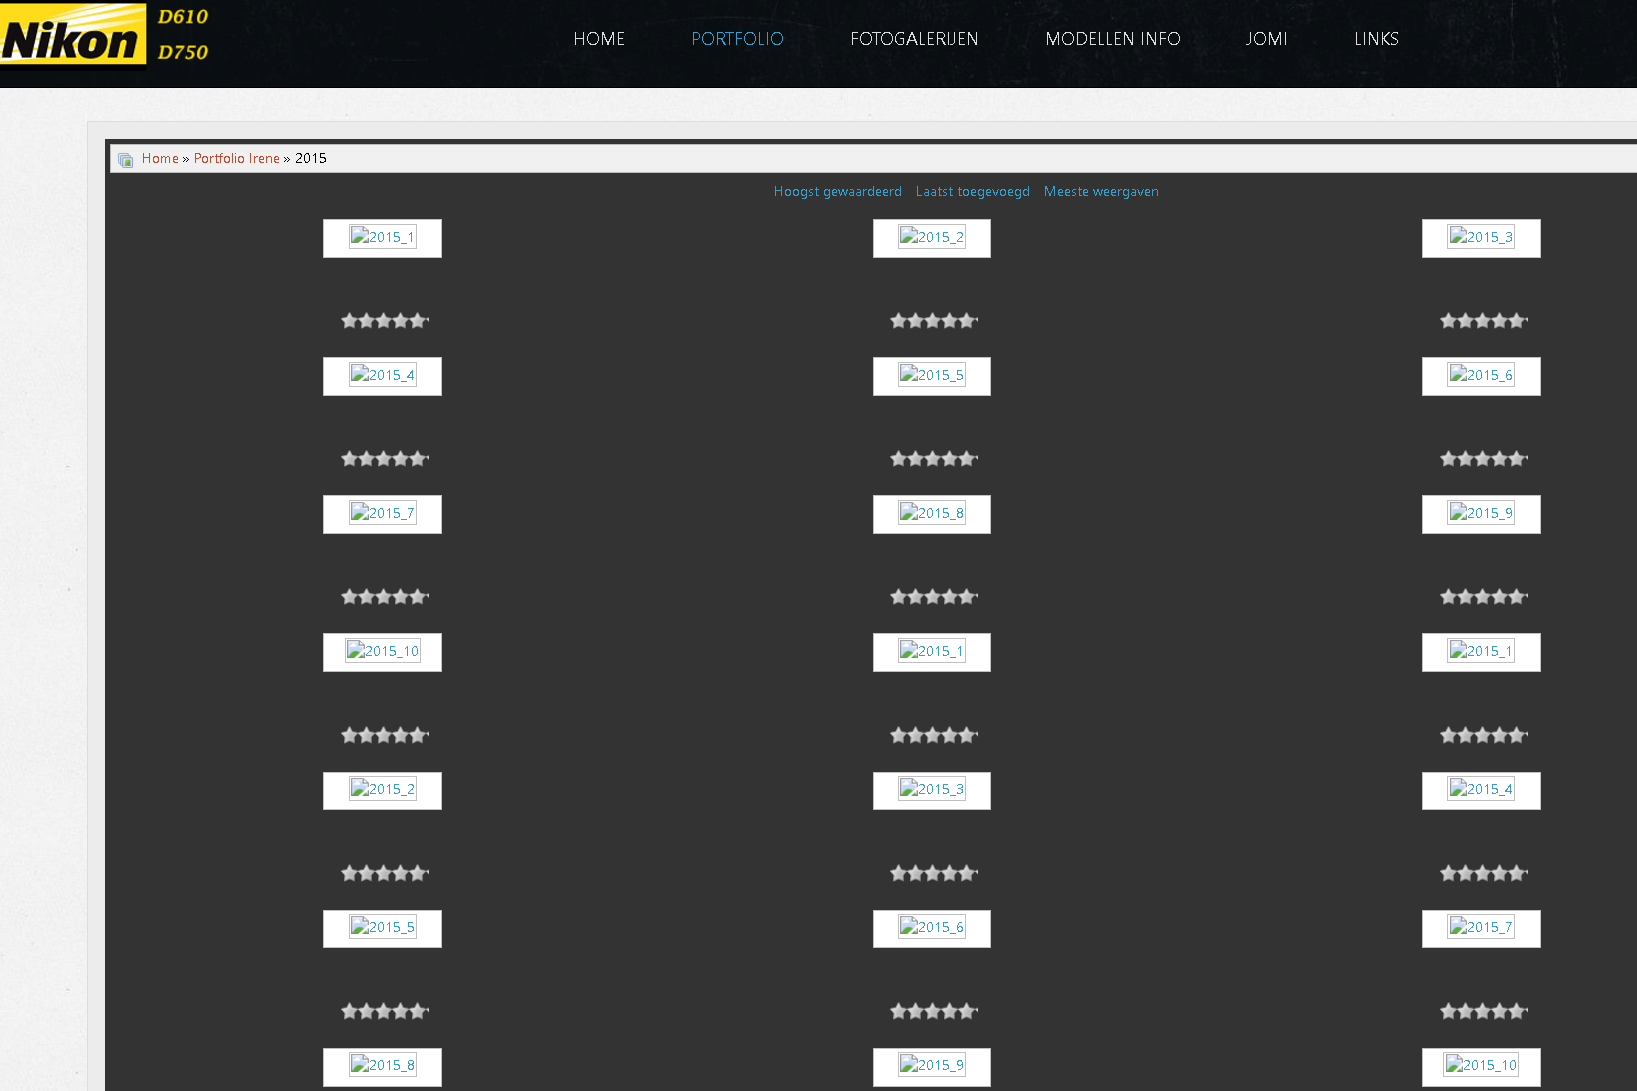This screenshot has width=1637, height=1091.
Task: Open the 2015_10 thumbnail in the right column
Action: 1481,1065
